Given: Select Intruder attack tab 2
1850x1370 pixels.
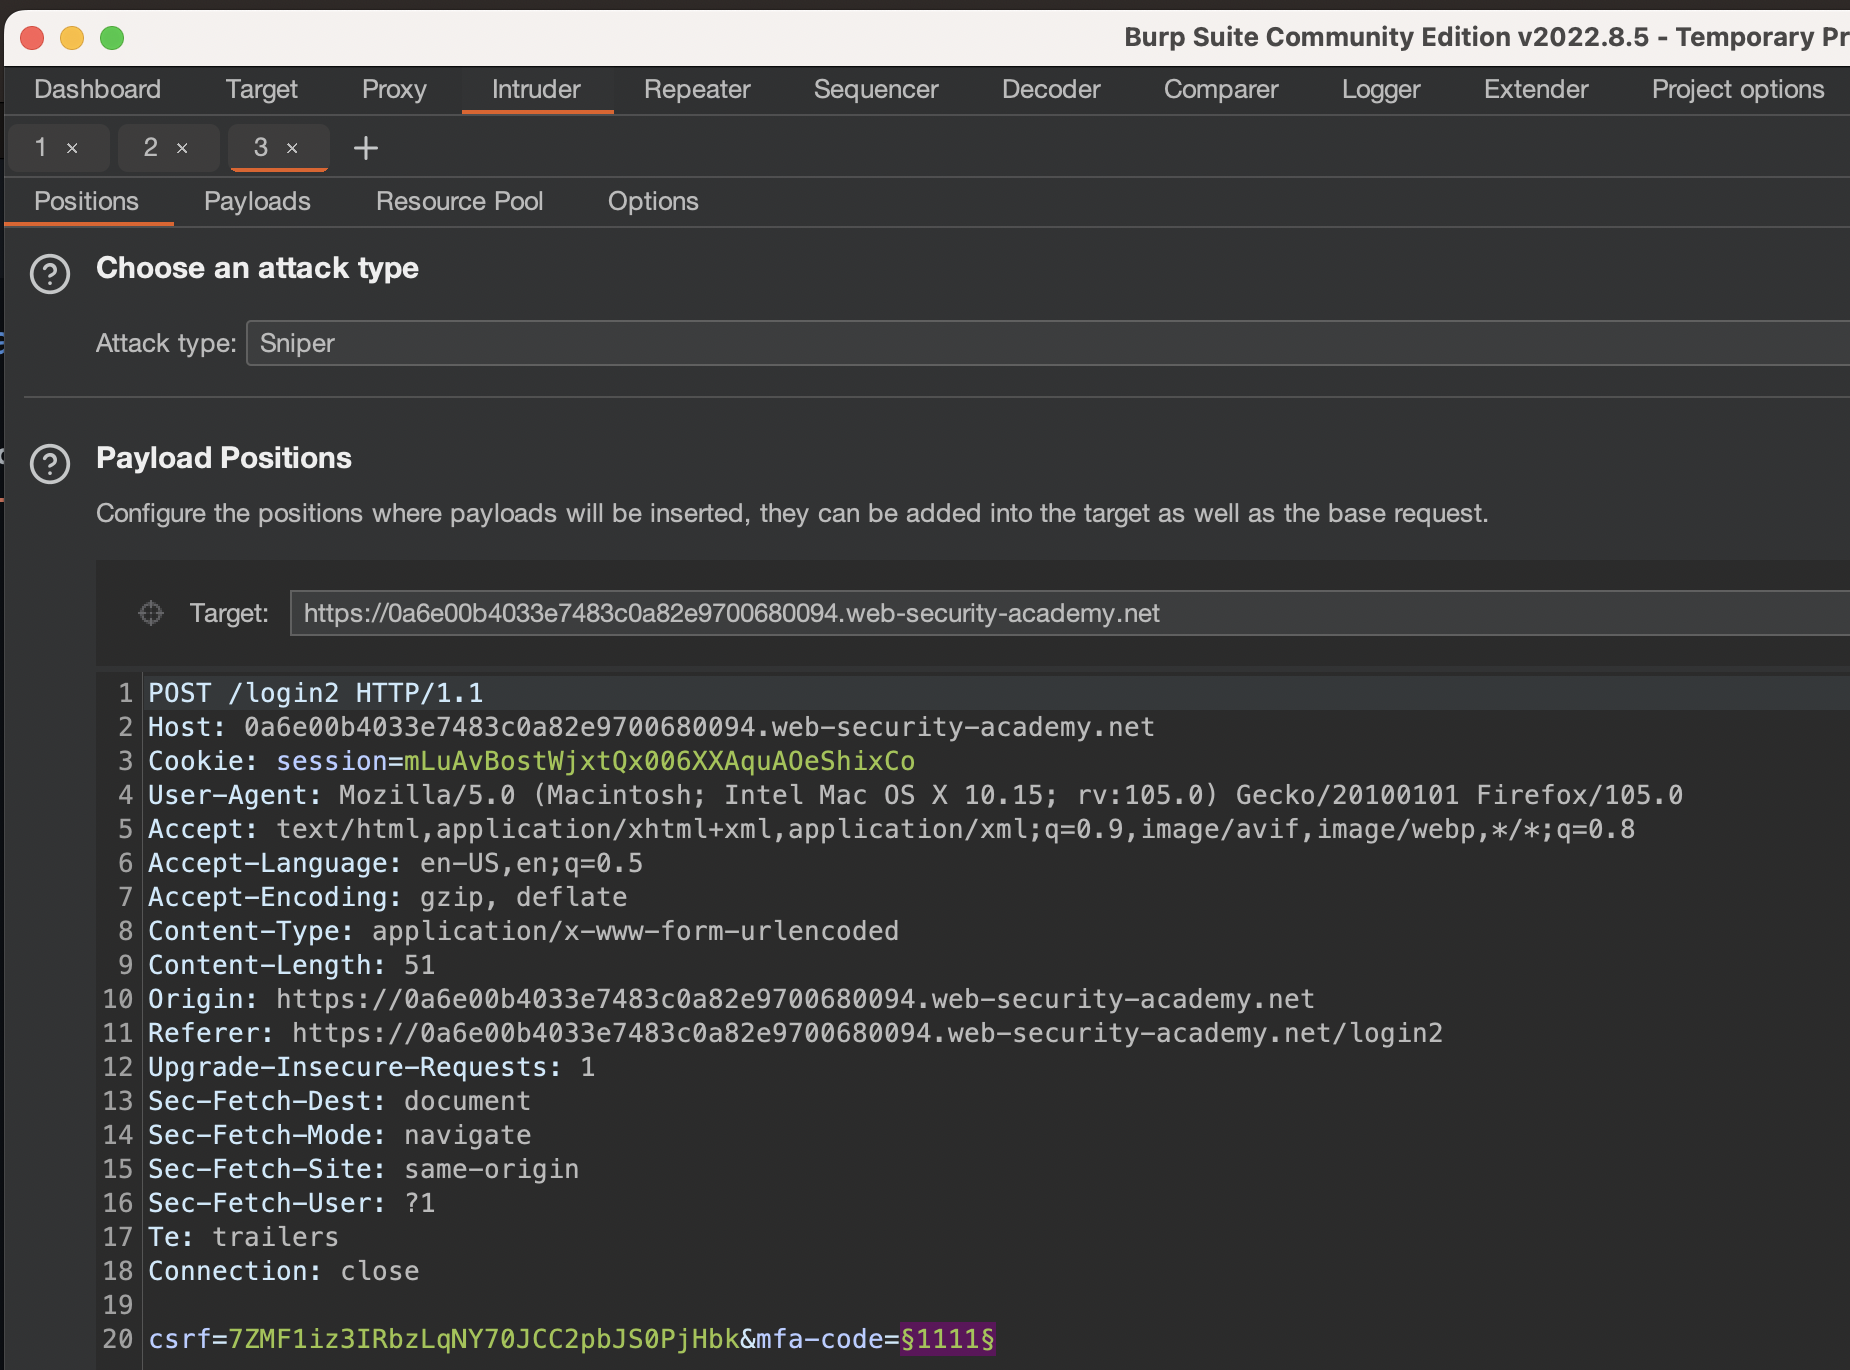Looking at the screenshot, I should [x=151, y=148].
